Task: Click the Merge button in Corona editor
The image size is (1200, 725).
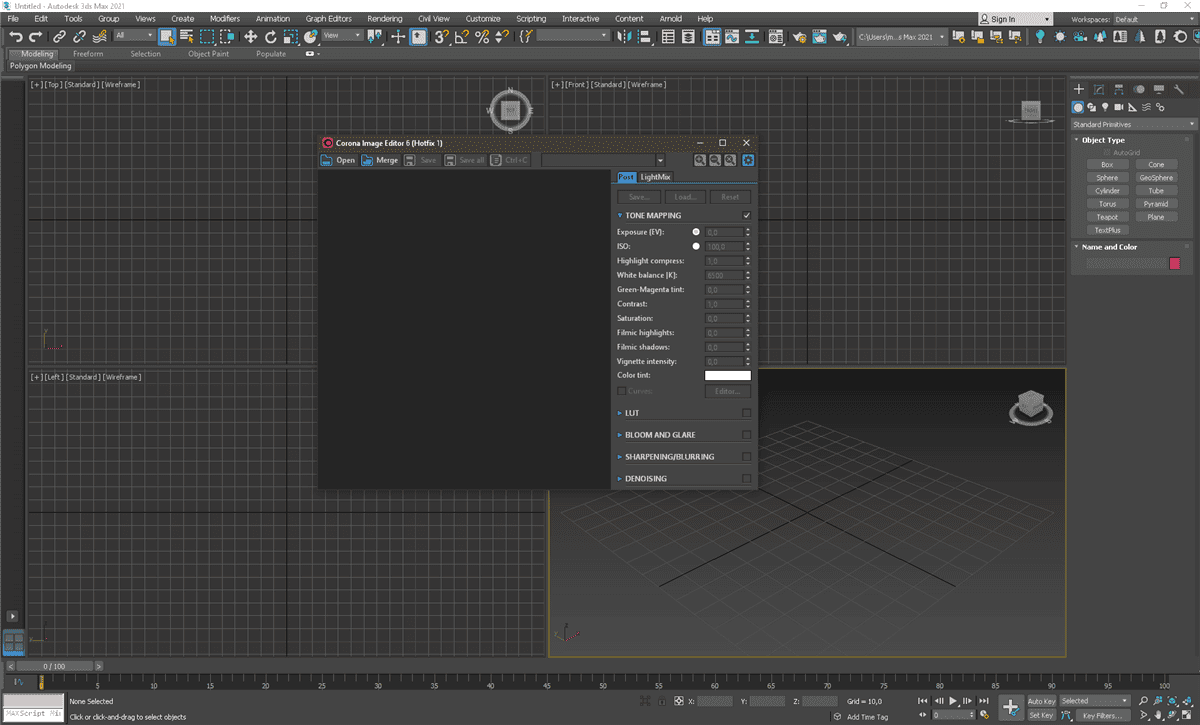Action: 380,160
